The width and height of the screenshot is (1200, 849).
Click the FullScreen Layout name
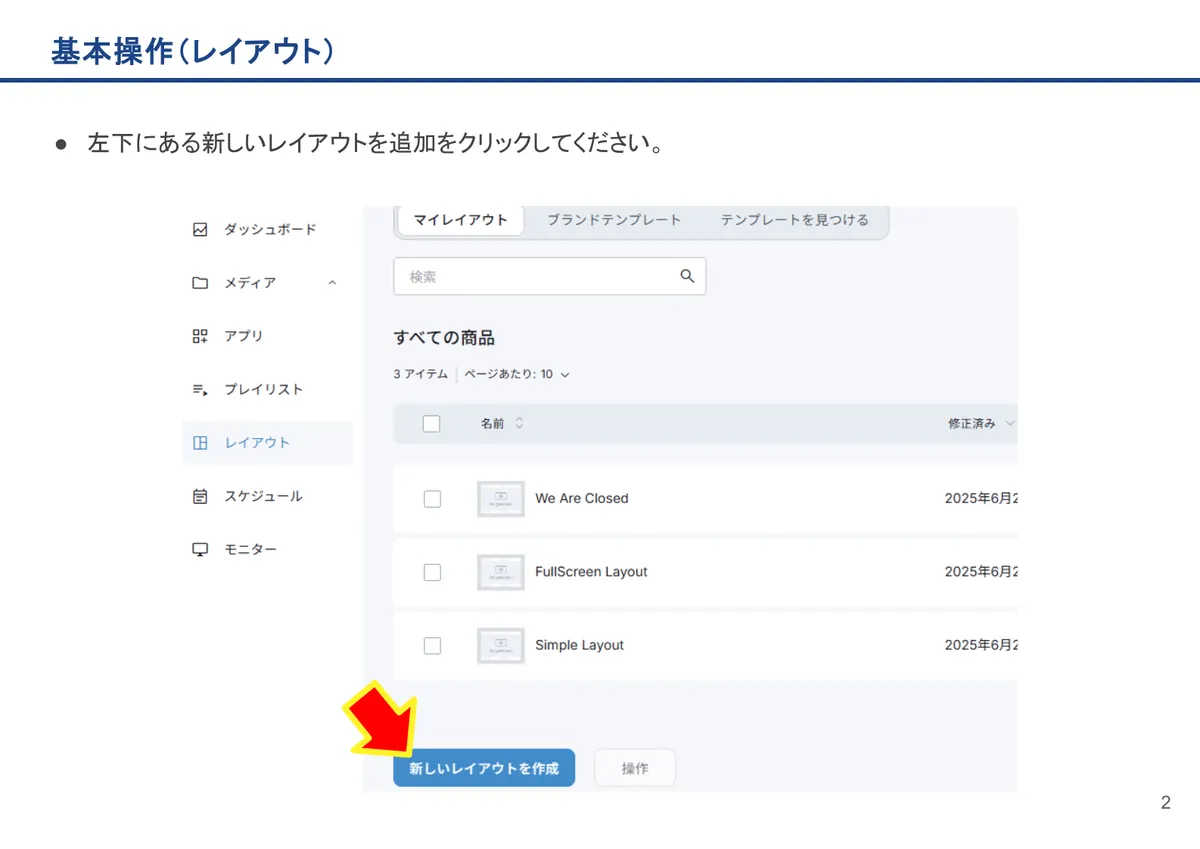click(x=591, y=572)
